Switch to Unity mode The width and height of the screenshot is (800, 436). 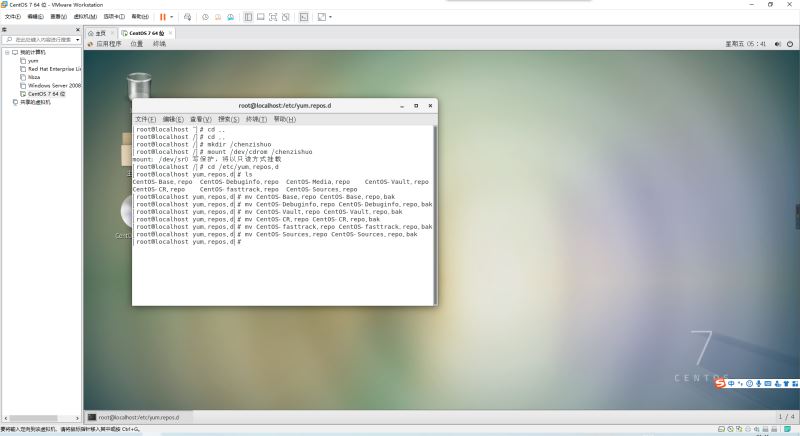pyautogui.click(x=286, y=17)
